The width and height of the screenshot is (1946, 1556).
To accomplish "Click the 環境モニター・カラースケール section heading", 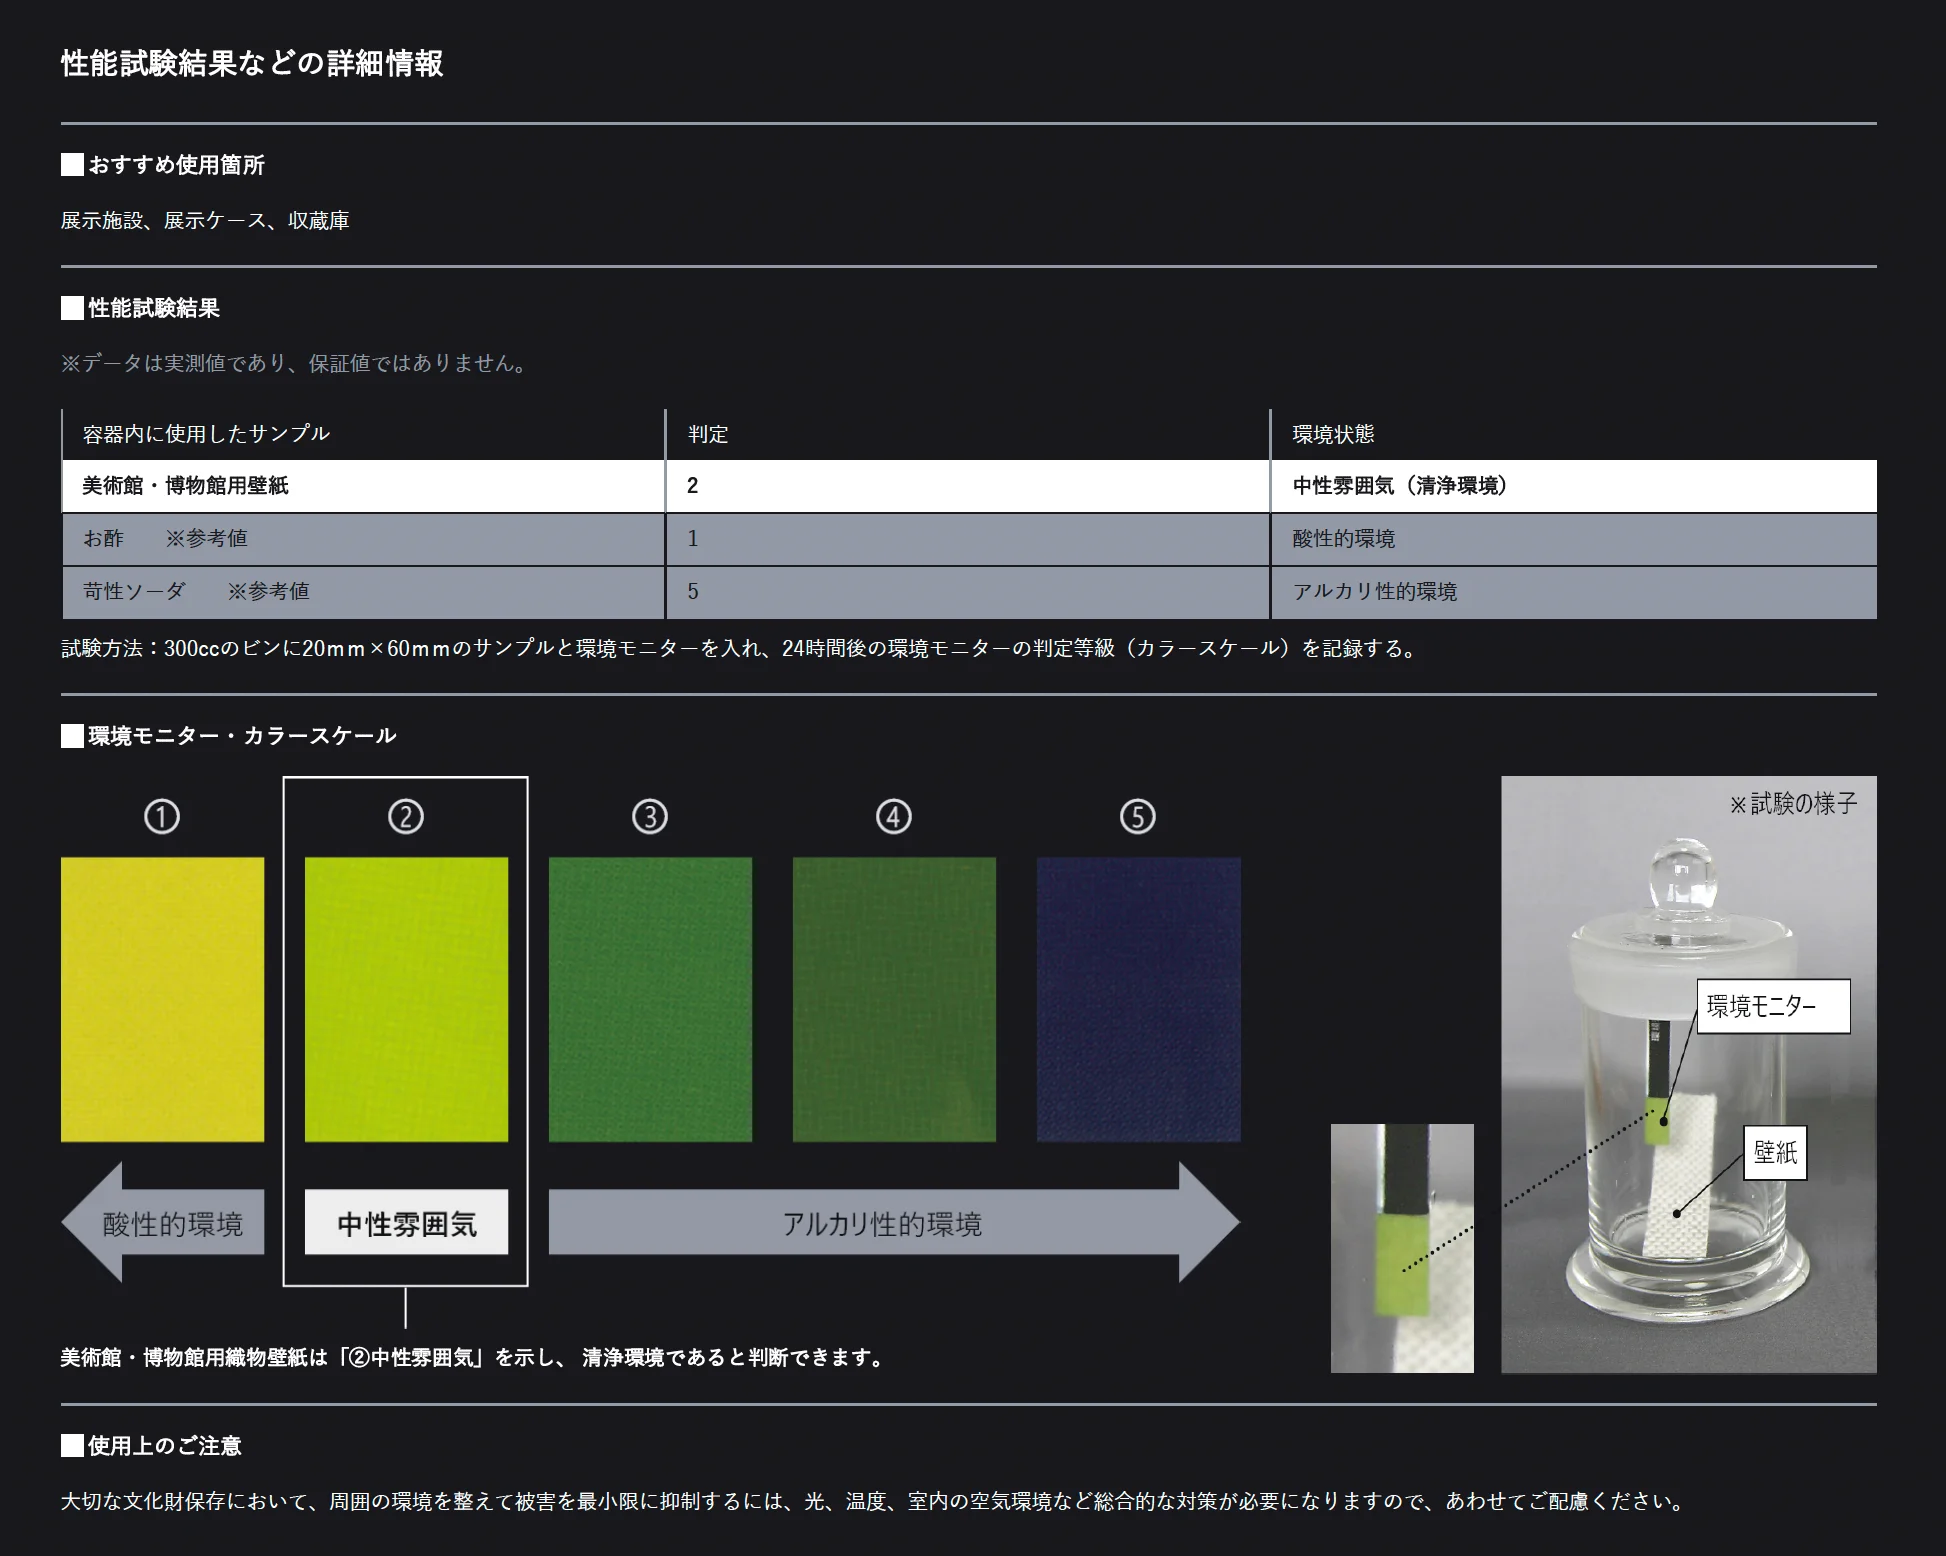I will [229, 736].
